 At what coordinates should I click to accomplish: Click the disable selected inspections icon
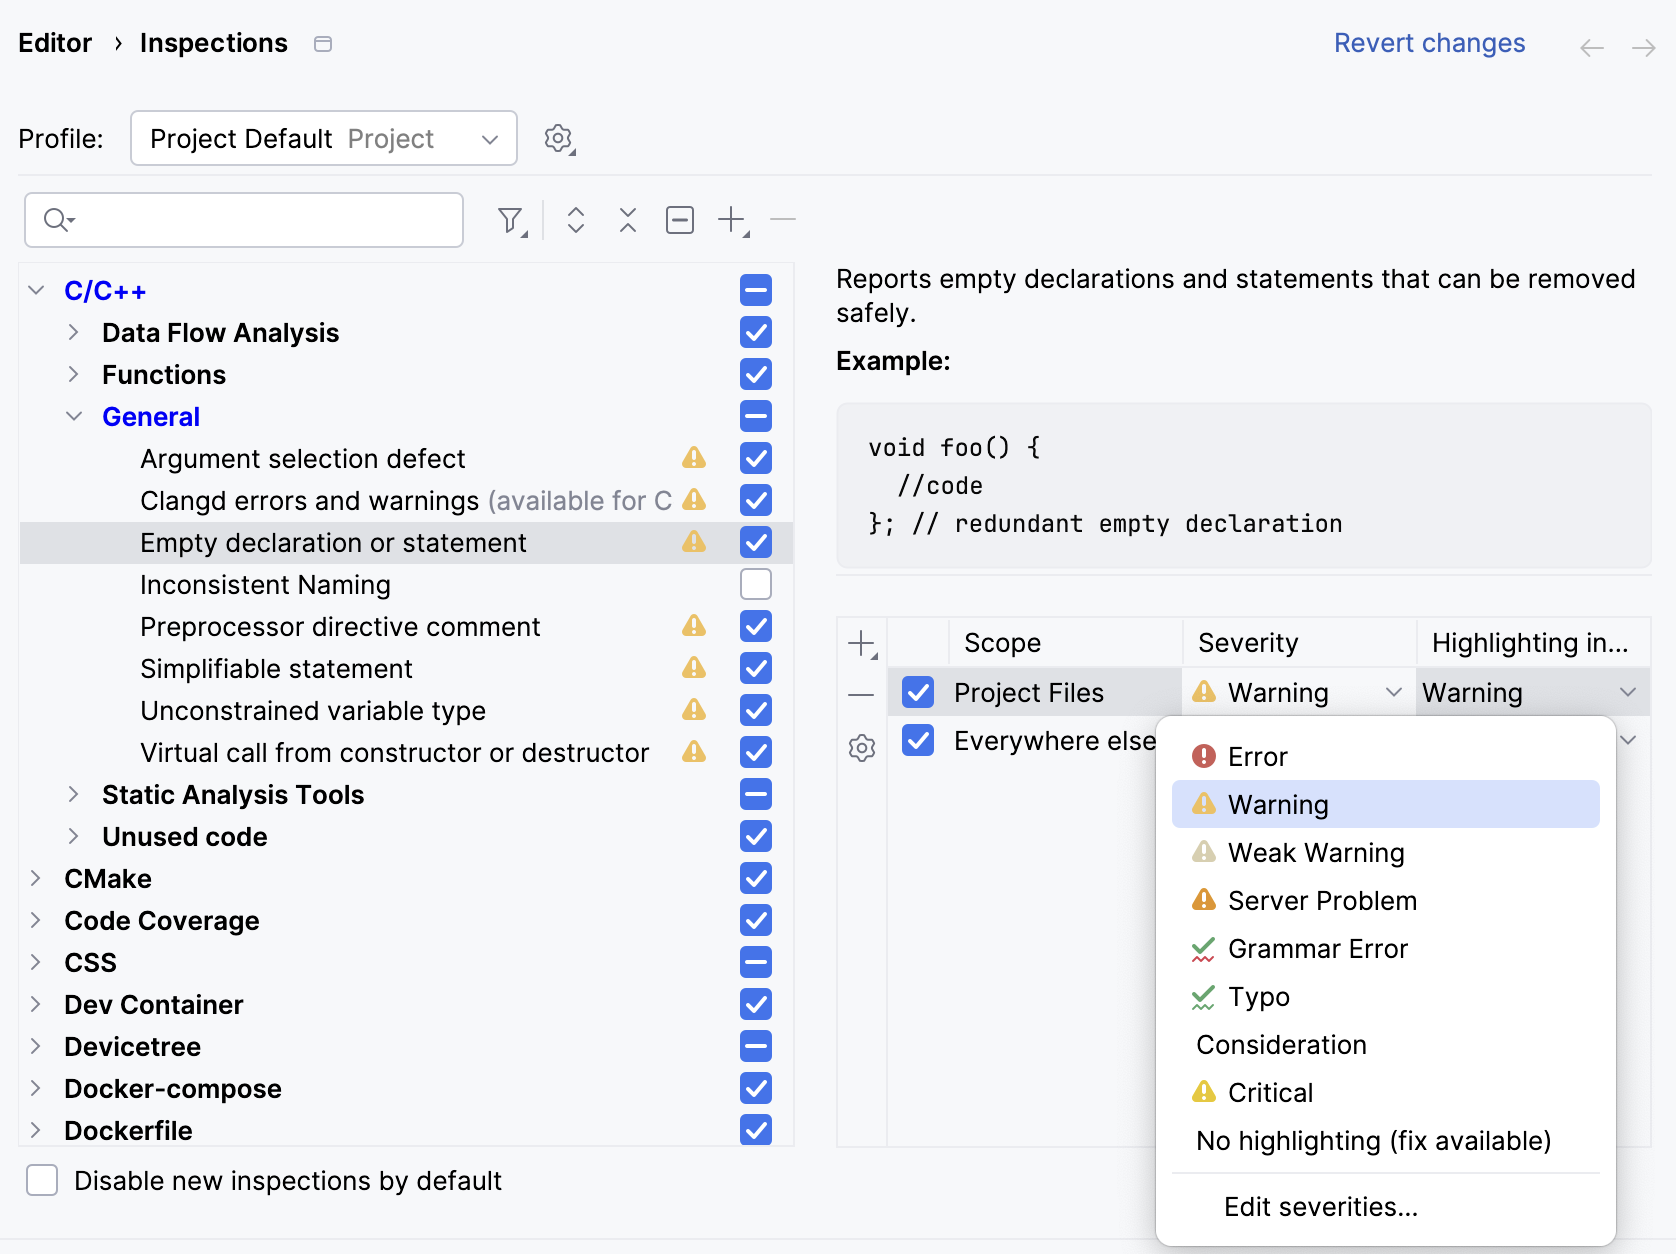coord(680,220)
